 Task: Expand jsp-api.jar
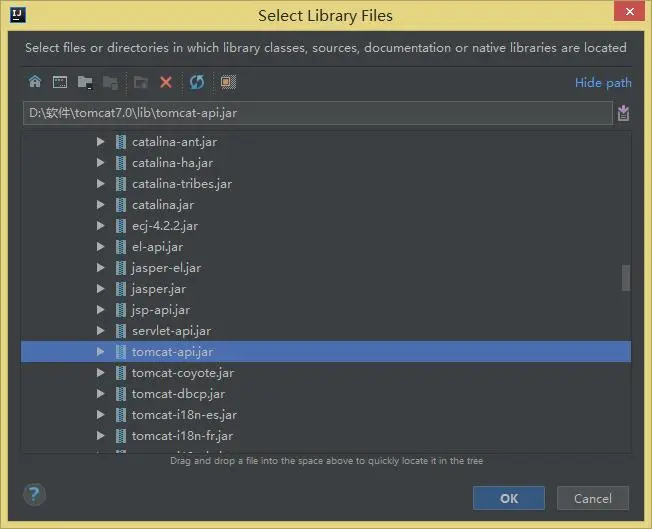100,309
